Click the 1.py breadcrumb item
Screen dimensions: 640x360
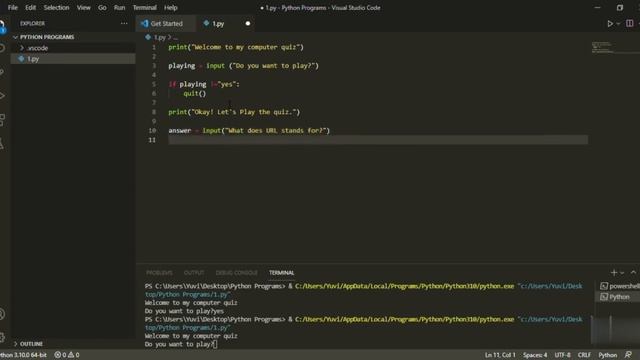point(160,37)
